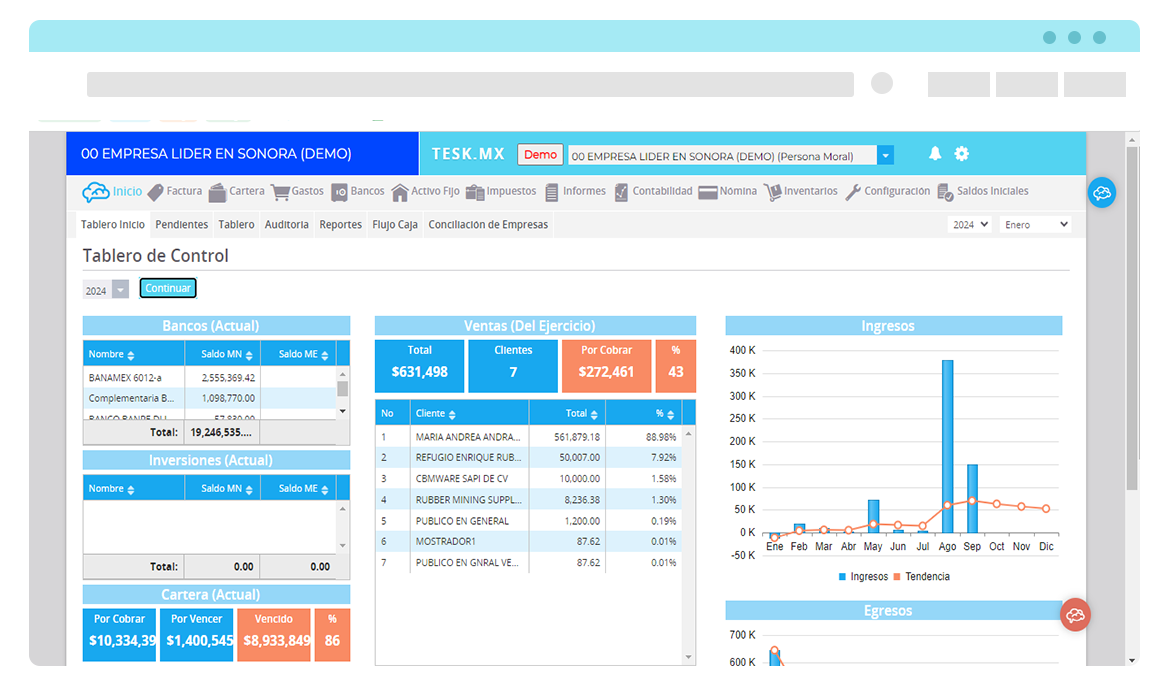Open Activo Fijo house icon

[x=400, y=193]
